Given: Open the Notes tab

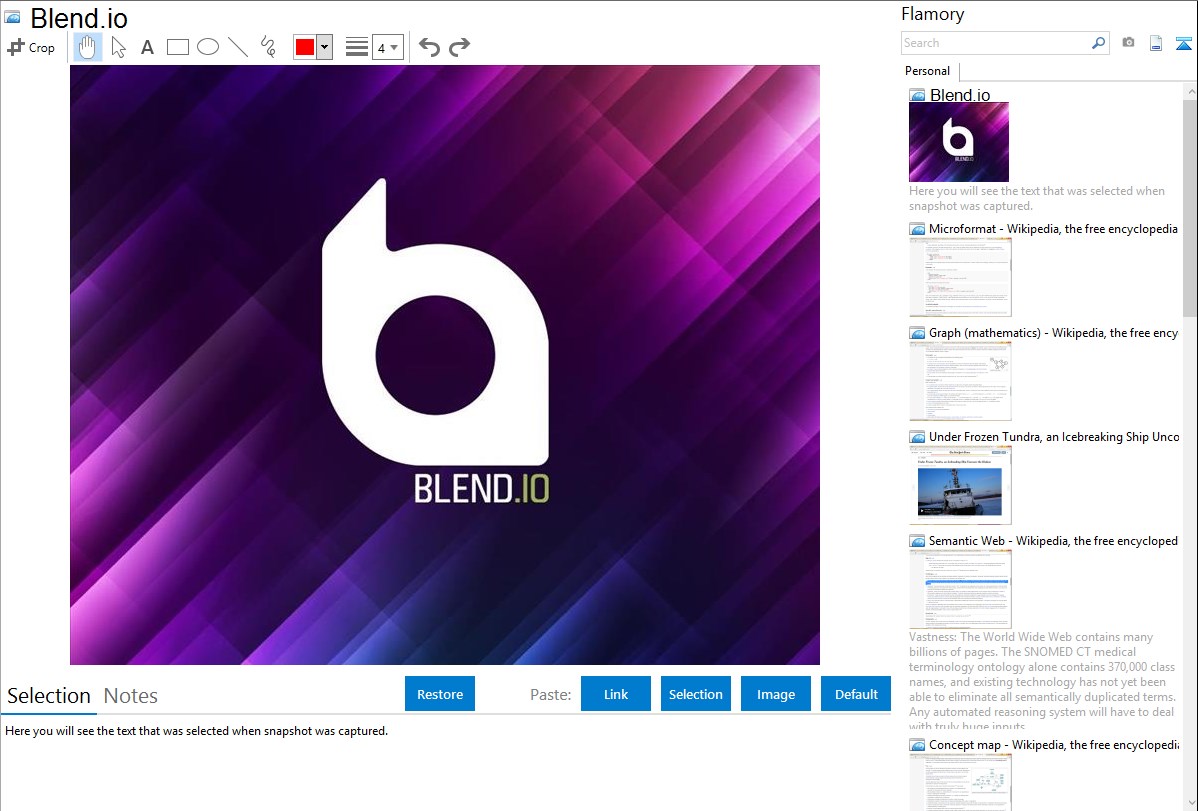Looking at the screenshot, I should coord(131,696).
